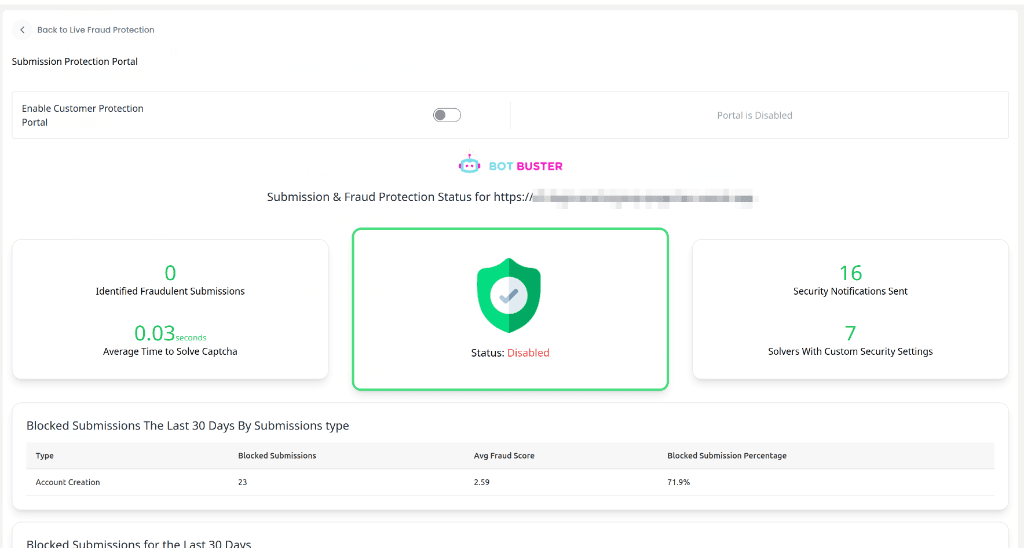Click 'Solvers With Custom Security Settings' label
1024x548 pixels.
click(850, 351)
